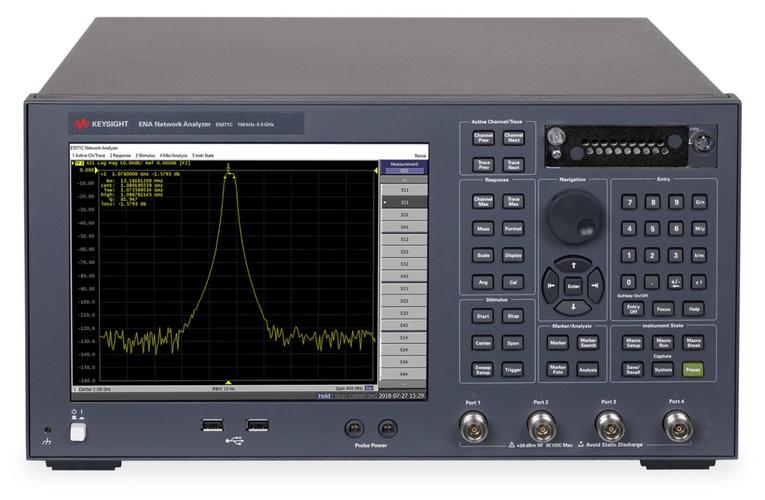Tap number 5 on keypad
Image resolution: width=765 pixels, height=500 pixels.
(653, 228)
